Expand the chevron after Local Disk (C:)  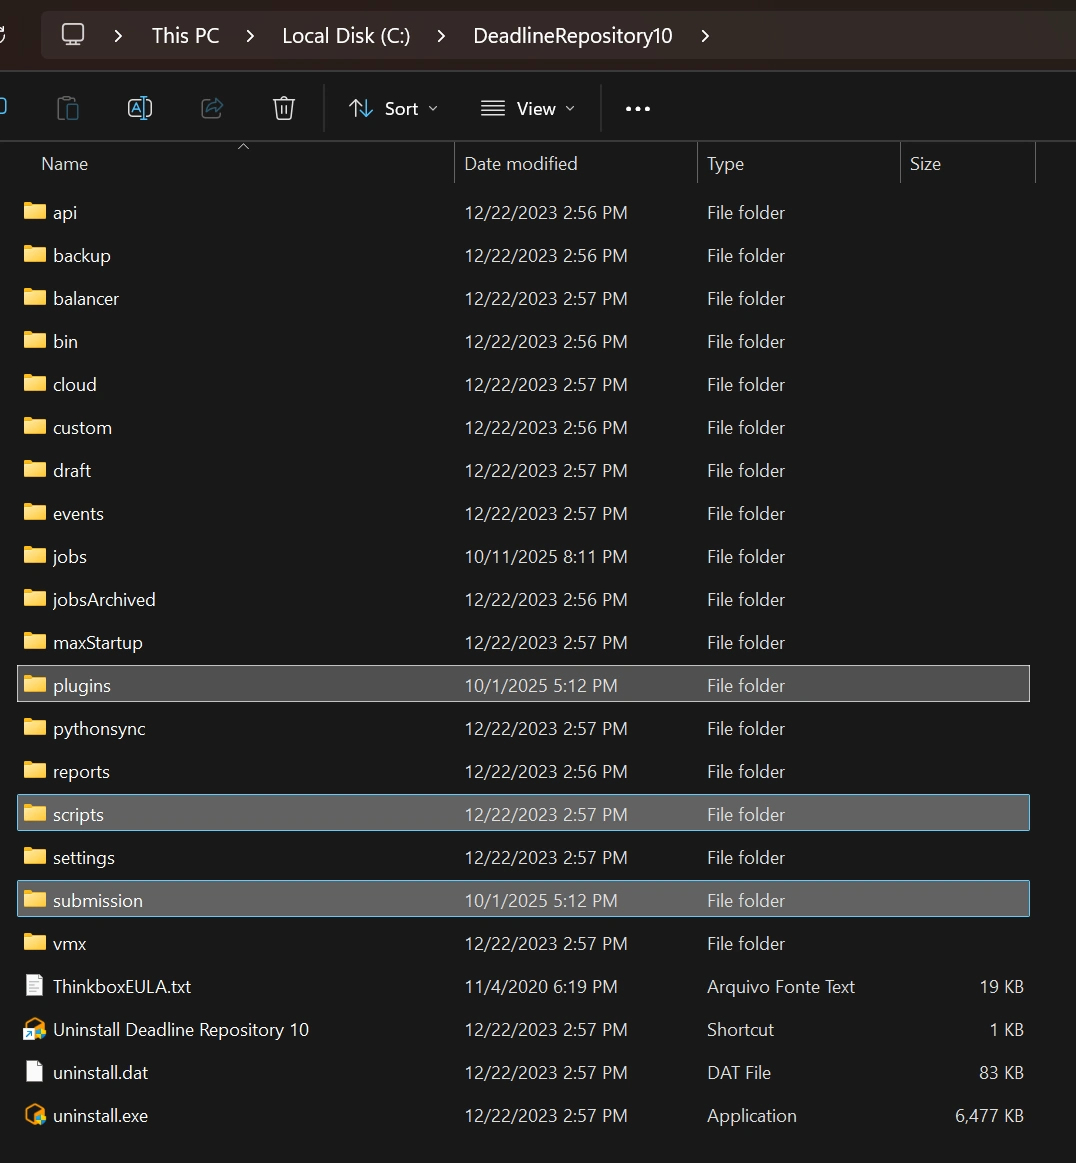click(442, 36)
